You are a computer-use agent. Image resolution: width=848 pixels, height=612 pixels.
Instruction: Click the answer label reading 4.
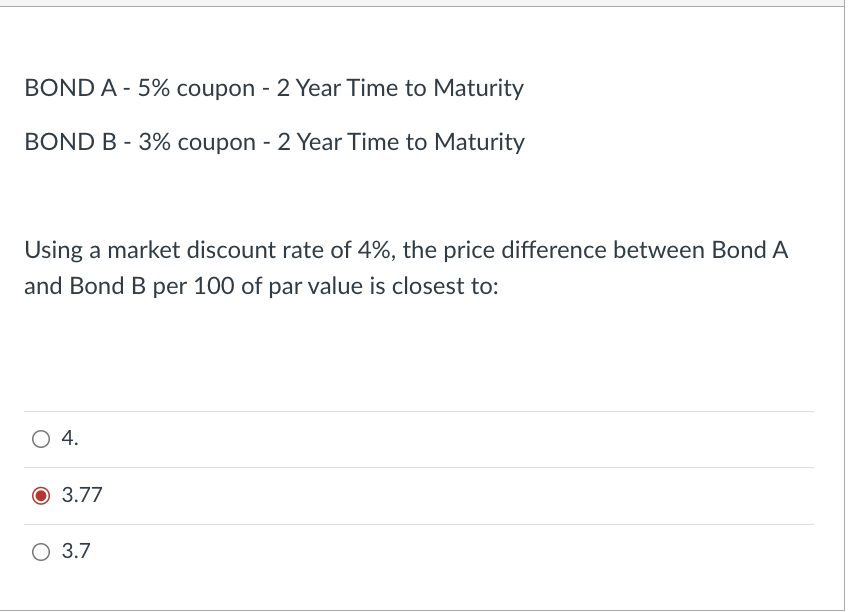tap(69, 437)
